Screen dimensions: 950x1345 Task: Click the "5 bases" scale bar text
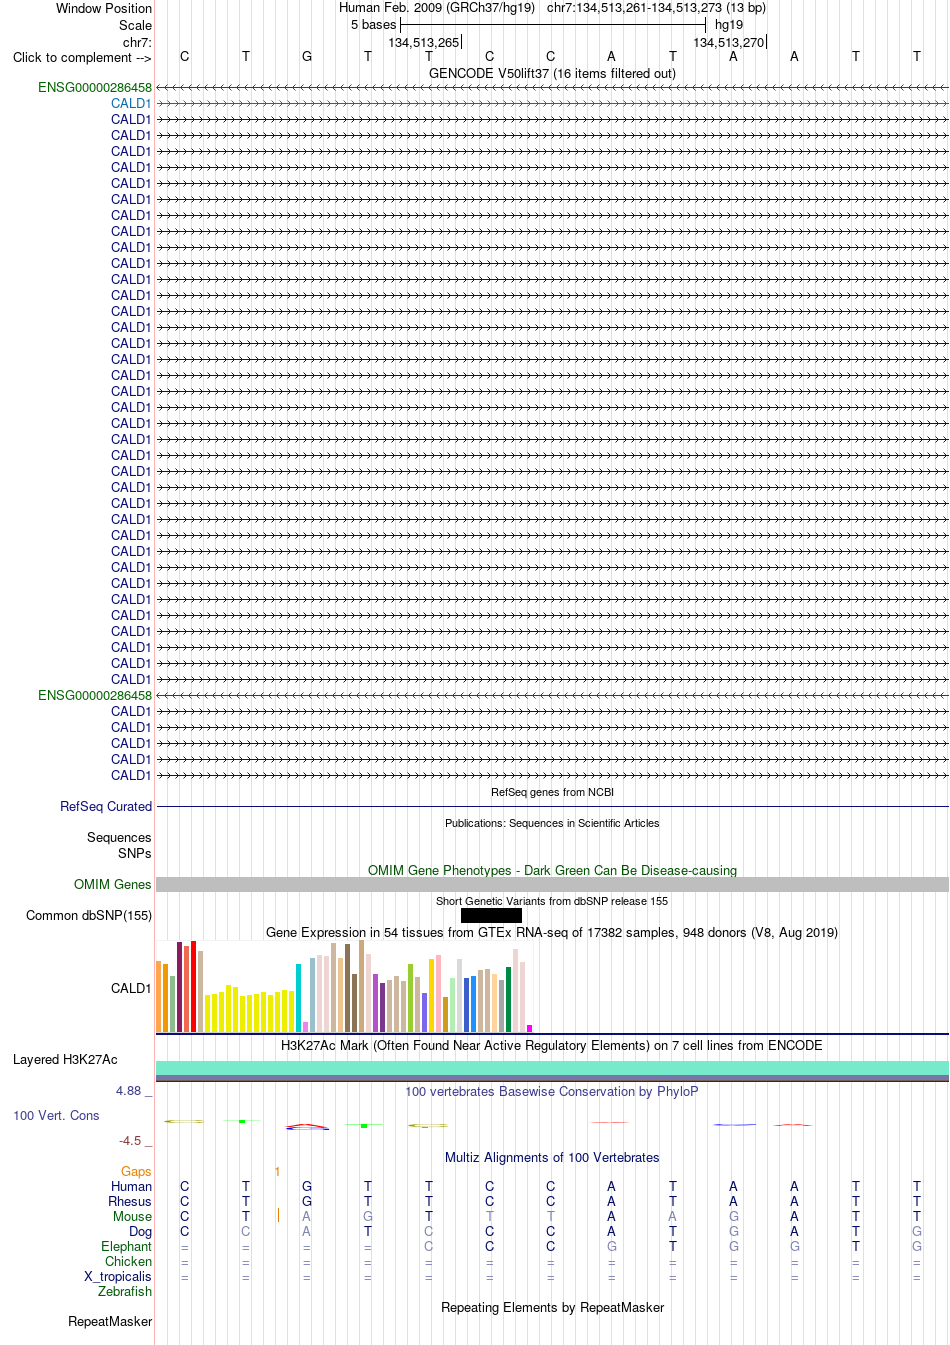point(373,24)
